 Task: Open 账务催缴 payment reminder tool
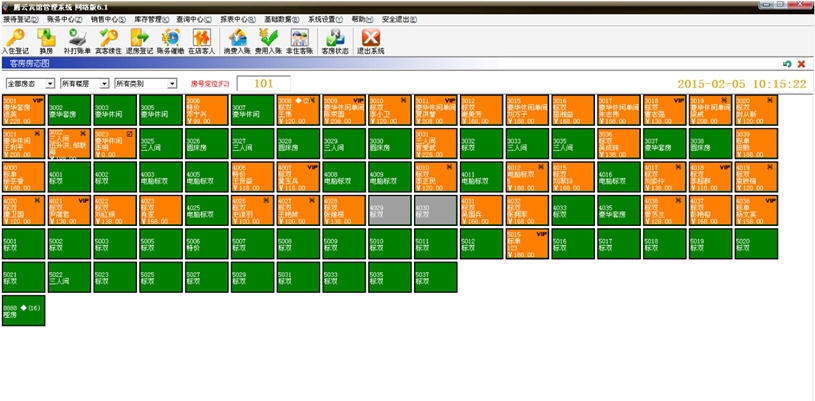pos(169,40)
